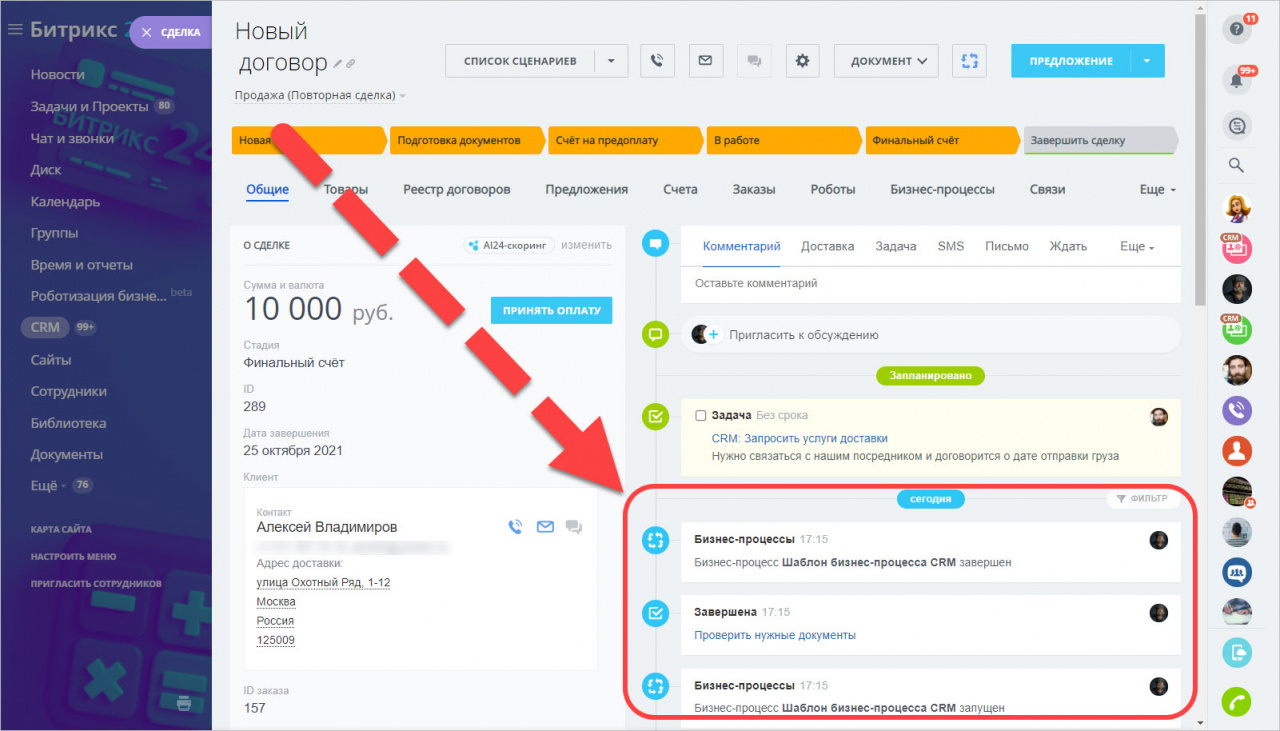This screenshot has height=731, width=1280.
Task: Click the pencil edit icon next to deal title
Action: 338,64
